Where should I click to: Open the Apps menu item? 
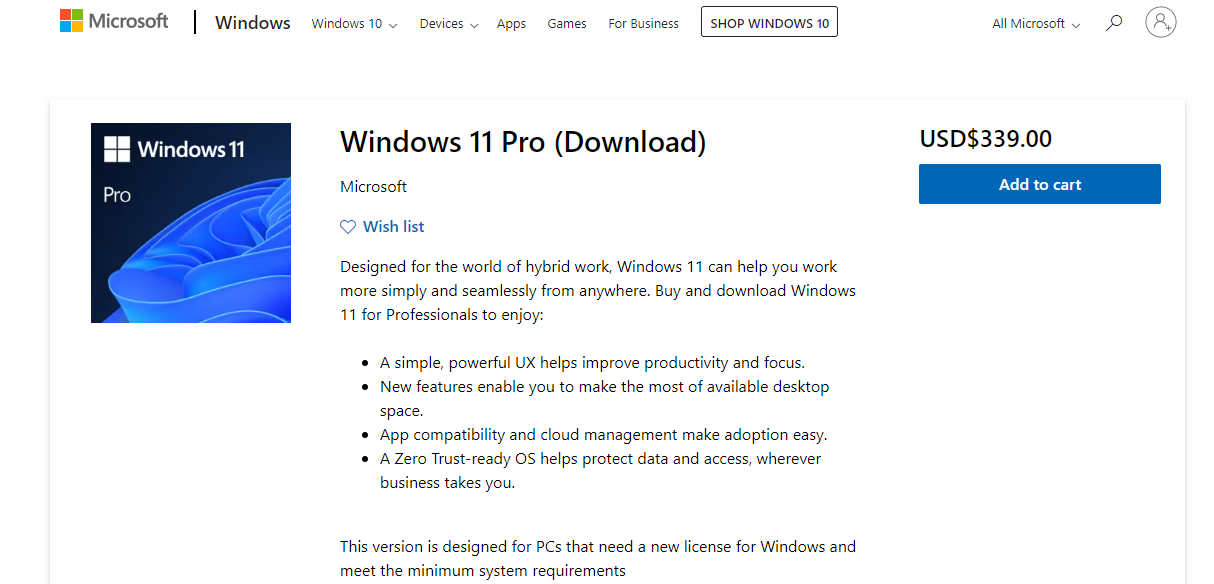click(x=511, y=24)
